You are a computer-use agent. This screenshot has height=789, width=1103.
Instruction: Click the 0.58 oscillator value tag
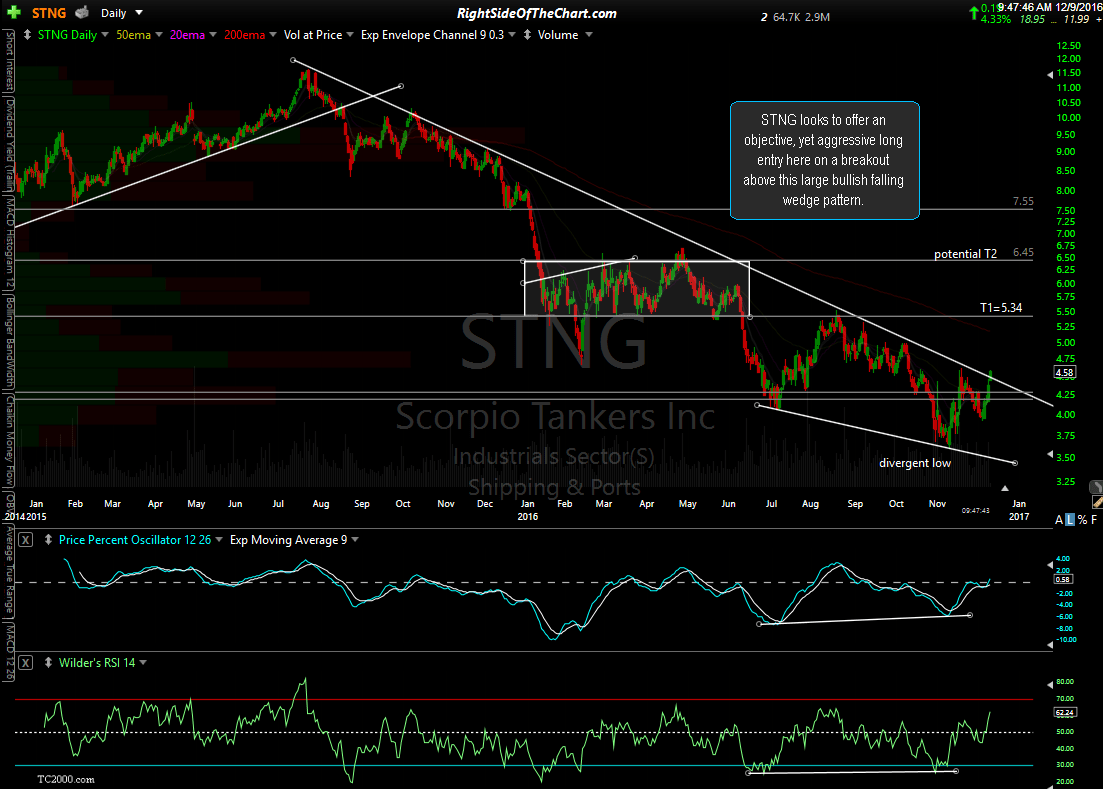[1063, 579]
